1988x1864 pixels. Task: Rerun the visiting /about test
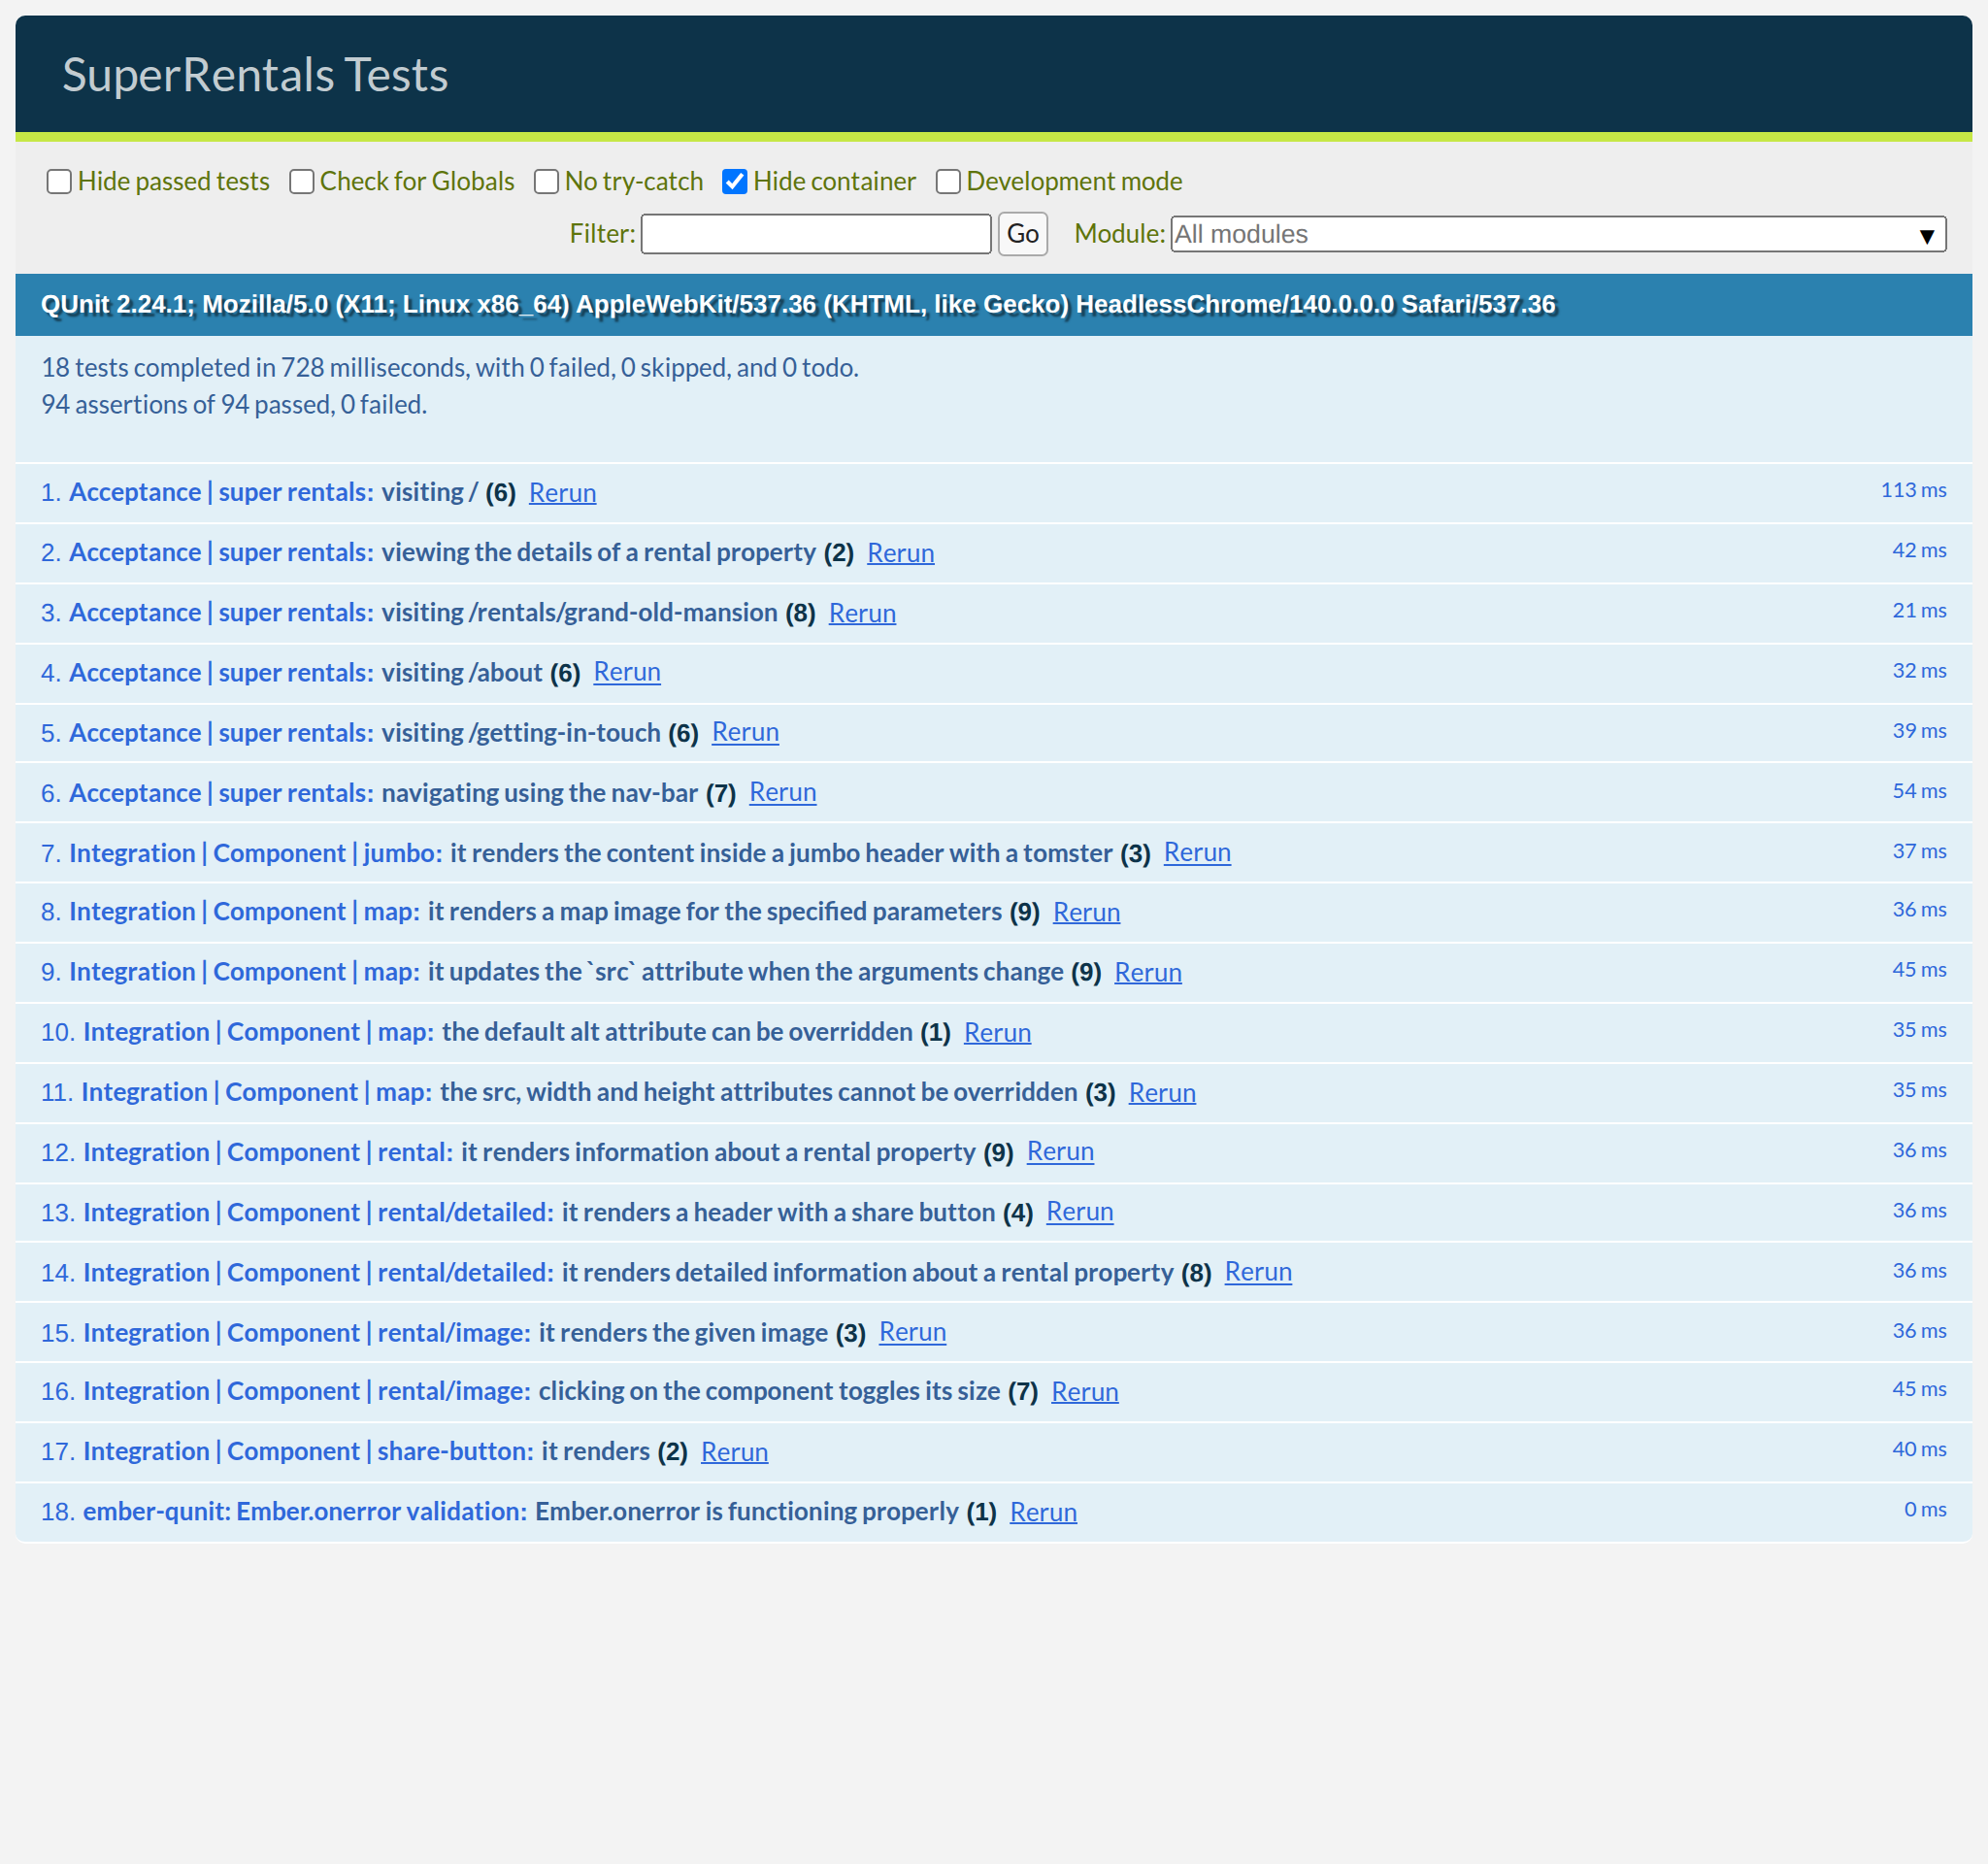coord(626,672)
